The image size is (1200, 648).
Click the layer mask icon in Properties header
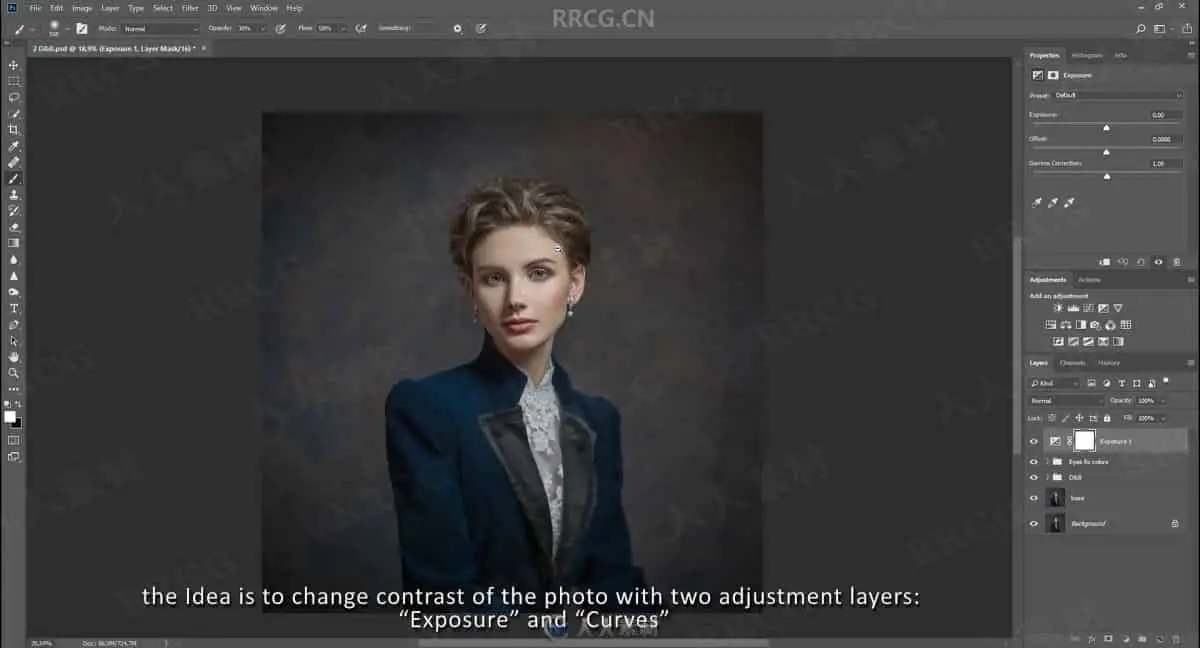tap(1053, 75)
